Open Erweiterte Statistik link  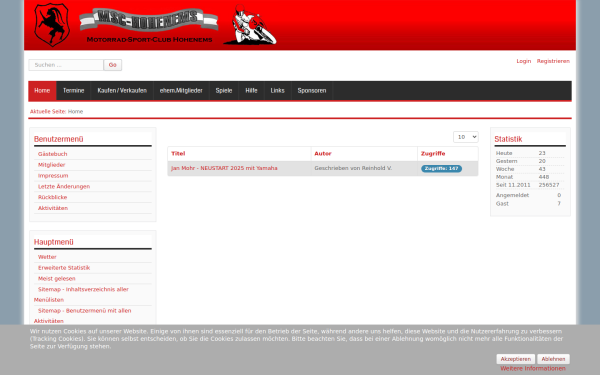point(64,268)
